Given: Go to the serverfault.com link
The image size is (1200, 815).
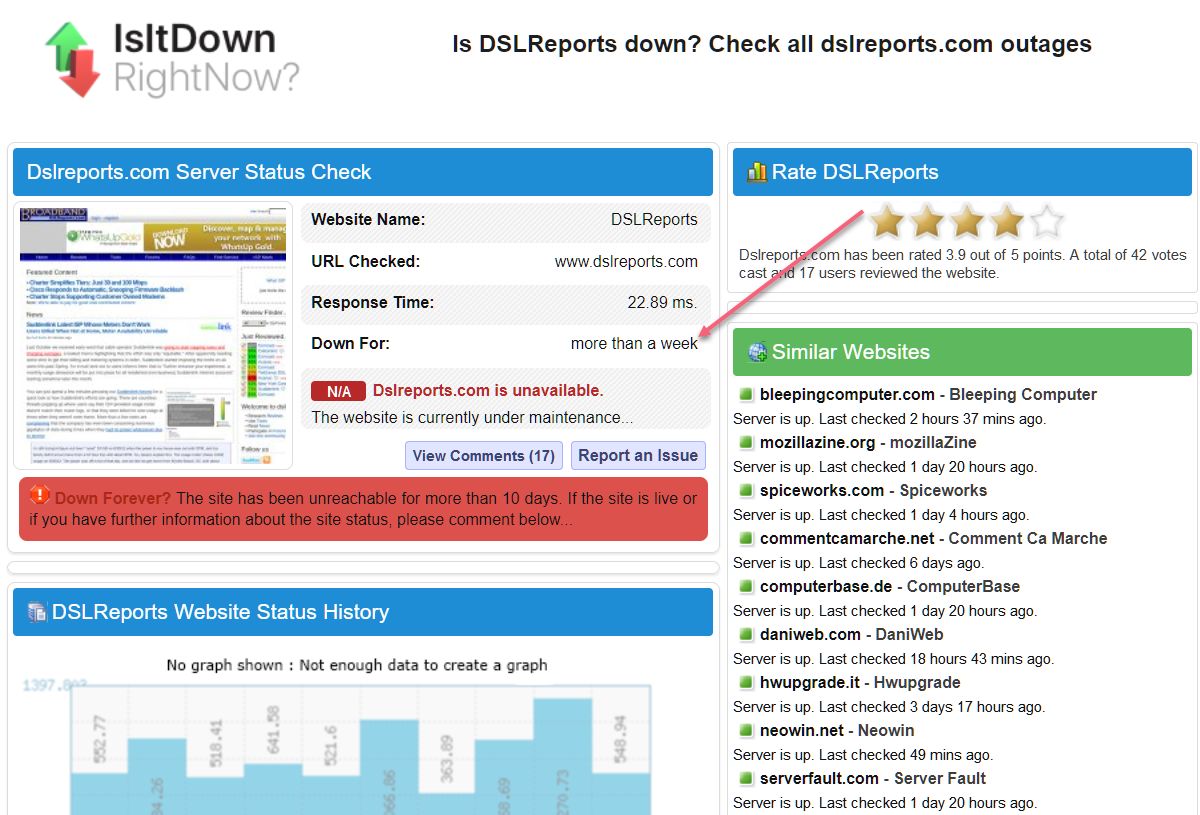Looking at the screenshot, I should point(819,778).
